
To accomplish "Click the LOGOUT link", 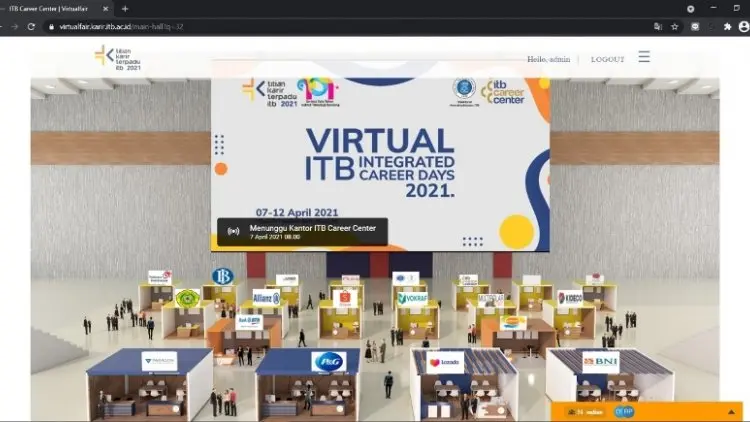I will tap(607, 59).
